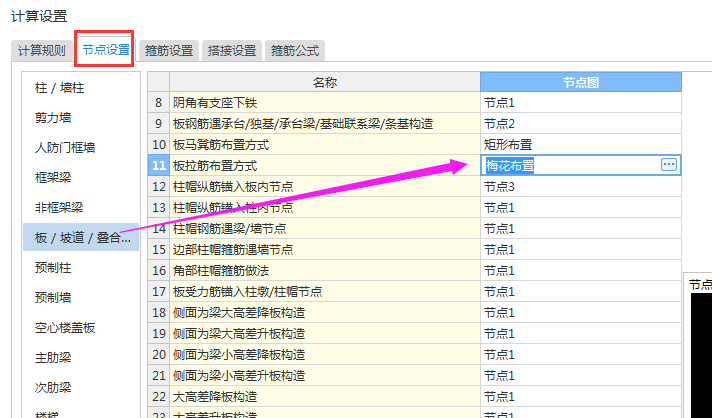This screenshot has height=418, width=712.
Task: Select row 侧面为梁小高差降板构造
Action: point(325,354)
